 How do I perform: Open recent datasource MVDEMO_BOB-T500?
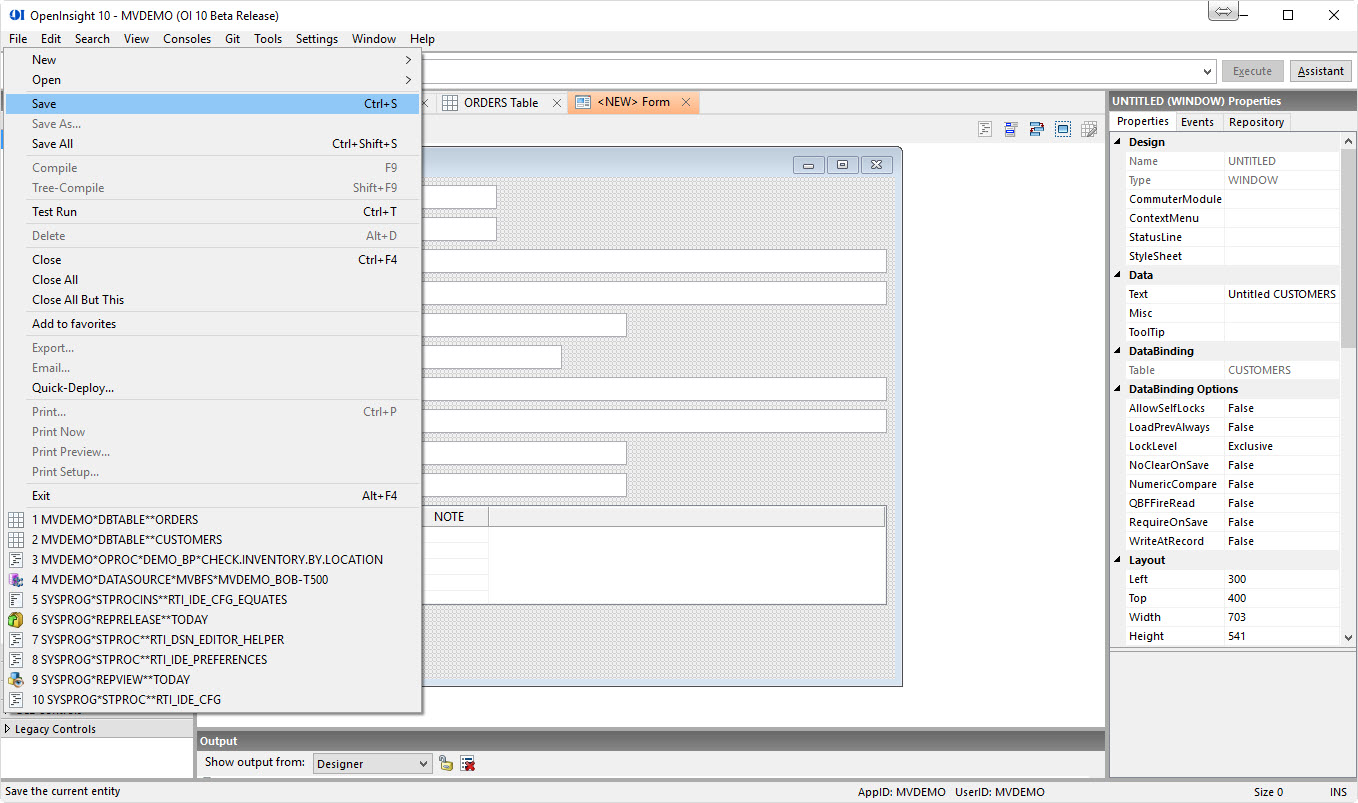click(x=212, y=580)
